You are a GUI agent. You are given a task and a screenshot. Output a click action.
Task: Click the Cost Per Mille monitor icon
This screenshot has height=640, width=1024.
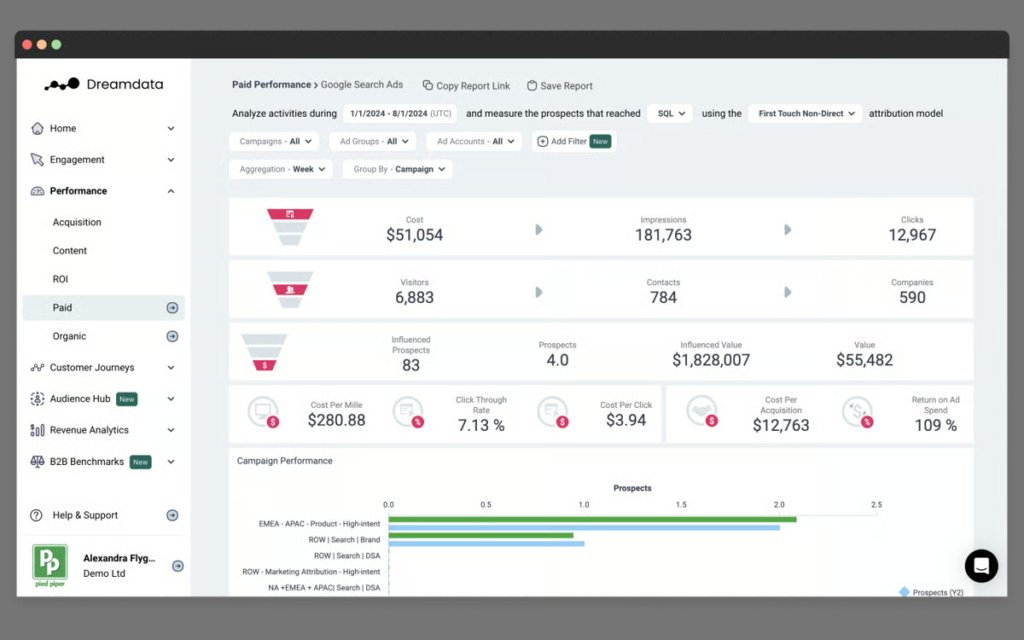[x=264, y=413]
